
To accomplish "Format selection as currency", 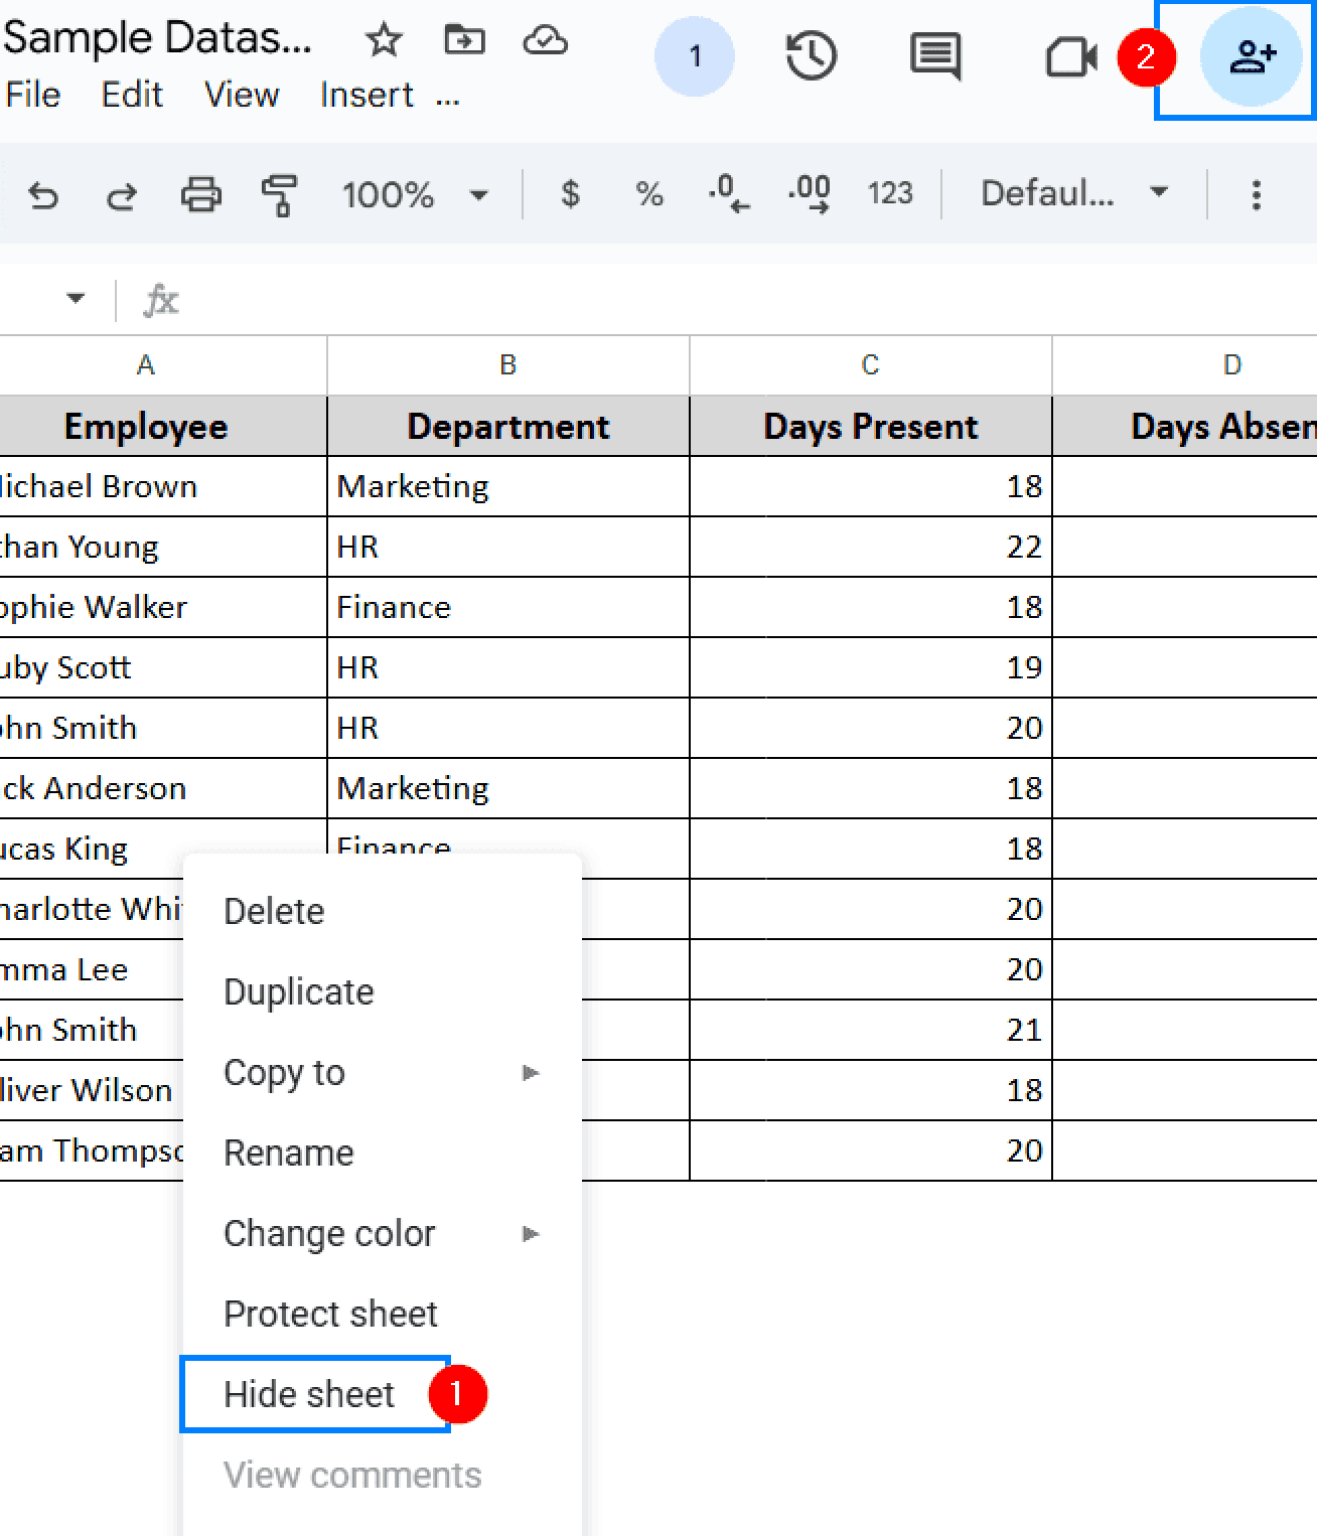I will pos(569,195).
